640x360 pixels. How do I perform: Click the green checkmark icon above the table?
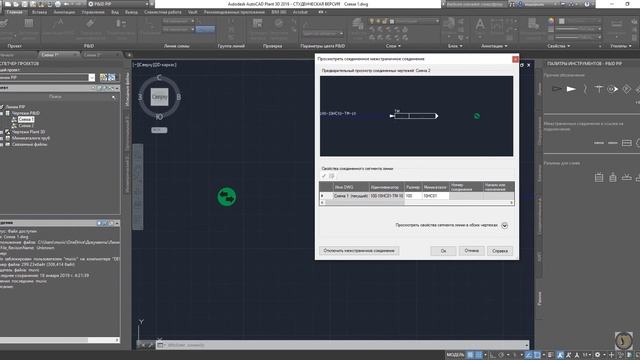tap(324, 176)
